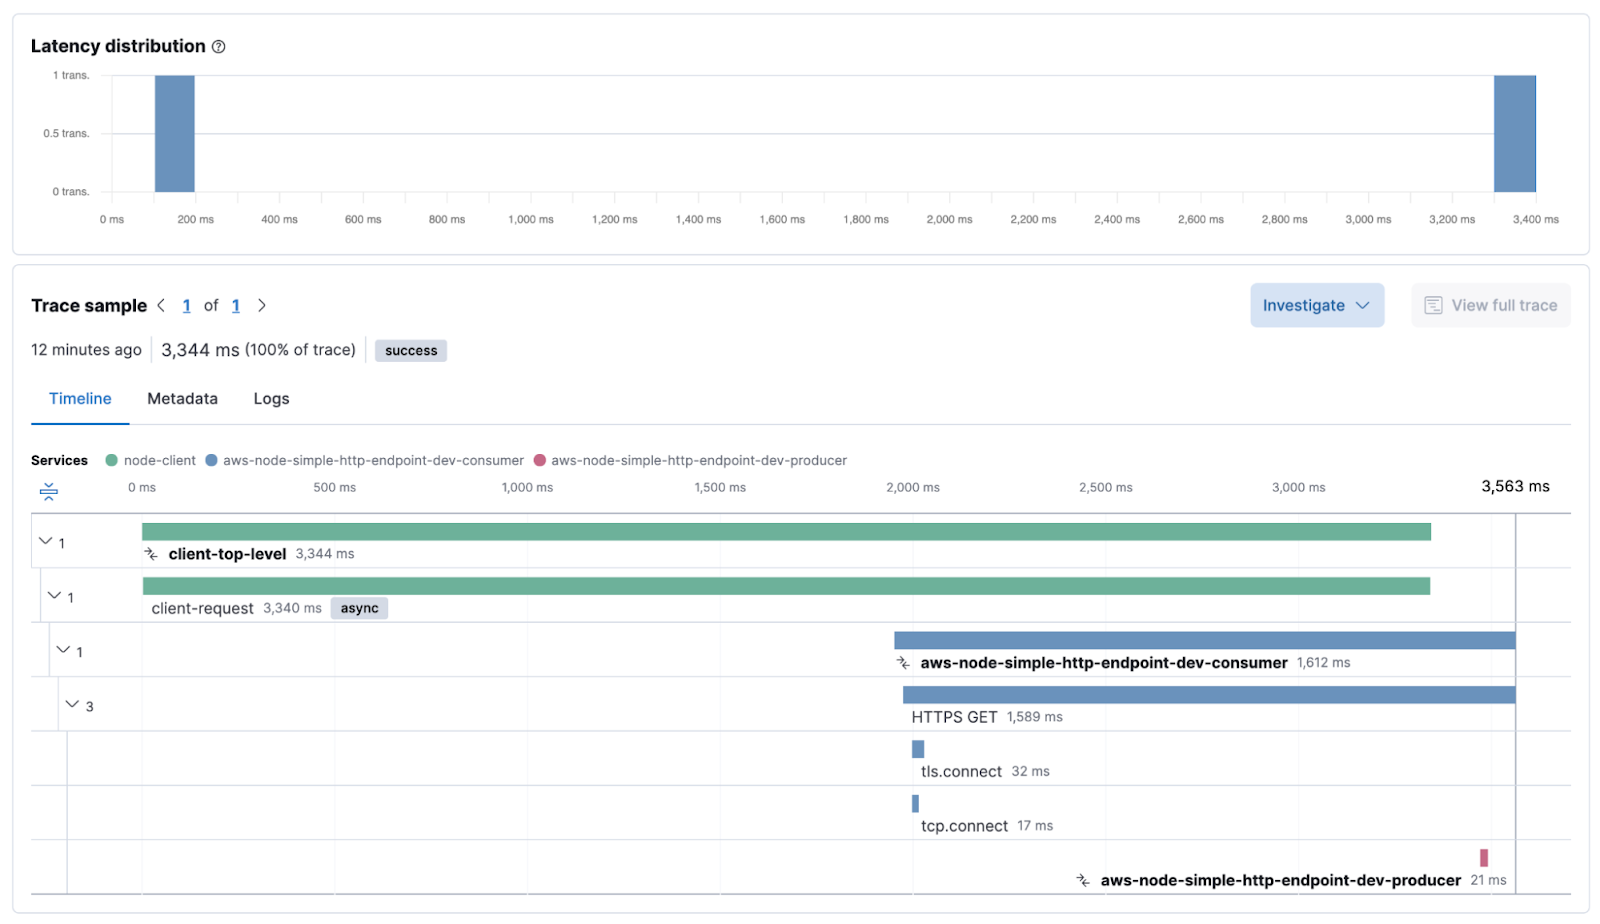Viewport: 1600px width, 924px height.
Task: Click the node-client green legend dot
Action: 112,460
